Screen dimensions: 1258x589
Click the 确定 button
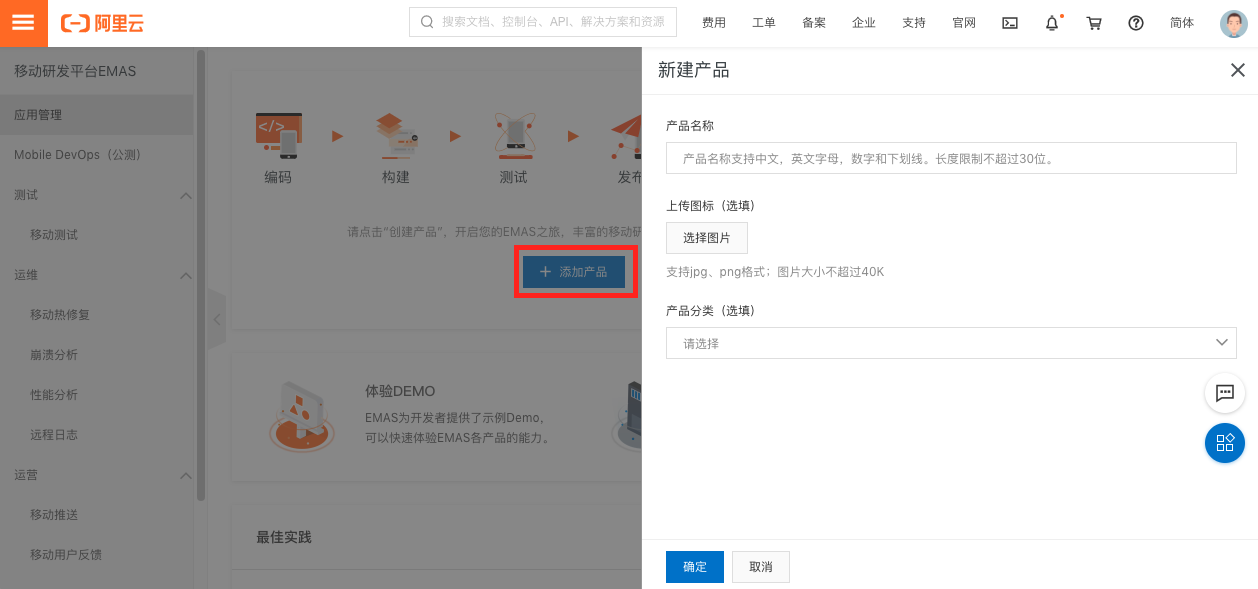click(x=695, y=567)
